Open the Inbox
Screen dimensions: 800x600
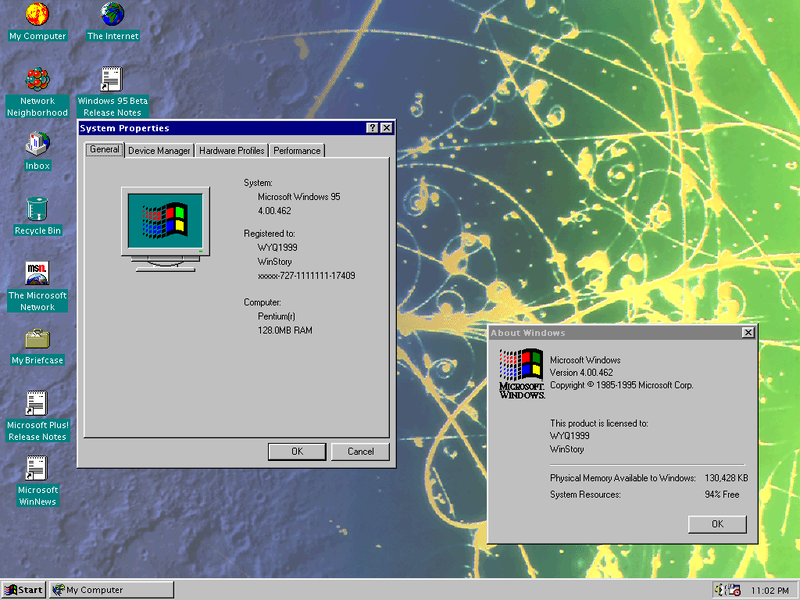[36, 145]
